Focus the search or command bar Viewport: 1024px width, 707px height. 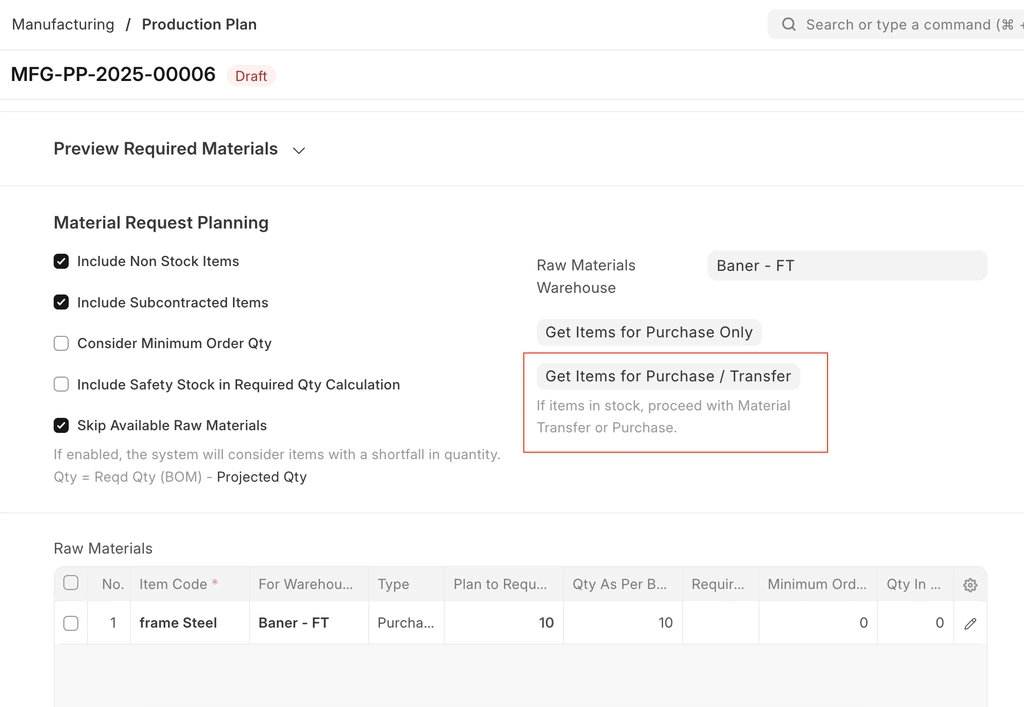pos(900,25)
